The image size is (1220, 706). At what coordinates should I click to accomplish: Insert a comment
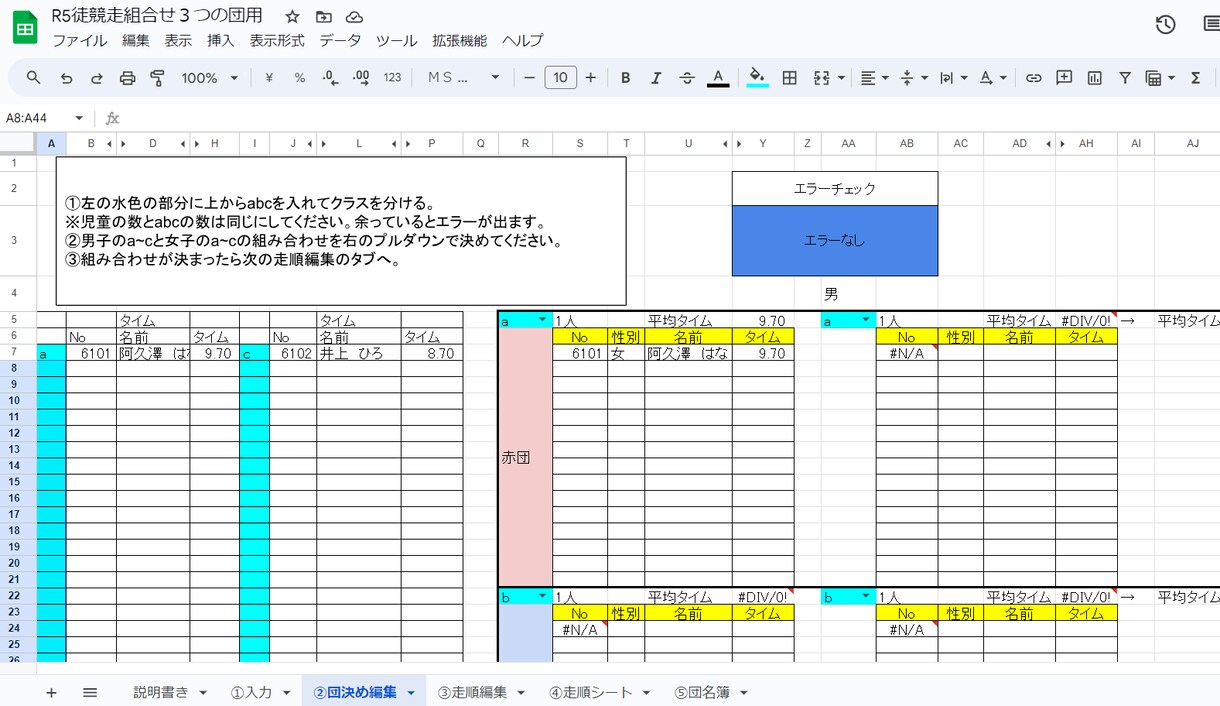pos(1064,78)
